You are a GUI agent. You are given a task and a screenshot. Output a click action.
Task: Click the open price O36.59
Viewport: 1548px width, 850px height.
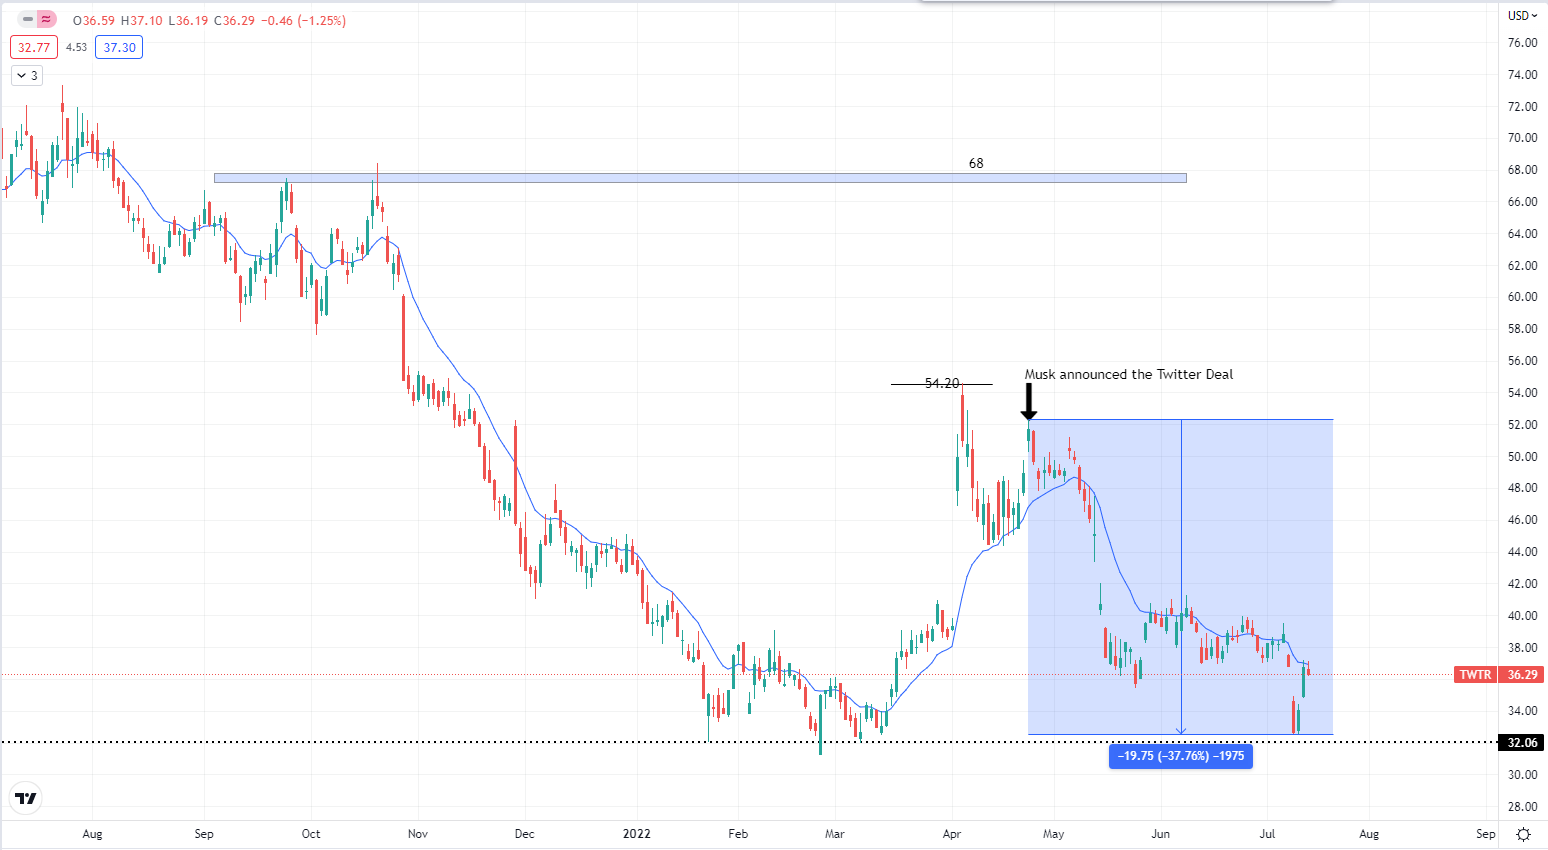click(x=94, y=20)
